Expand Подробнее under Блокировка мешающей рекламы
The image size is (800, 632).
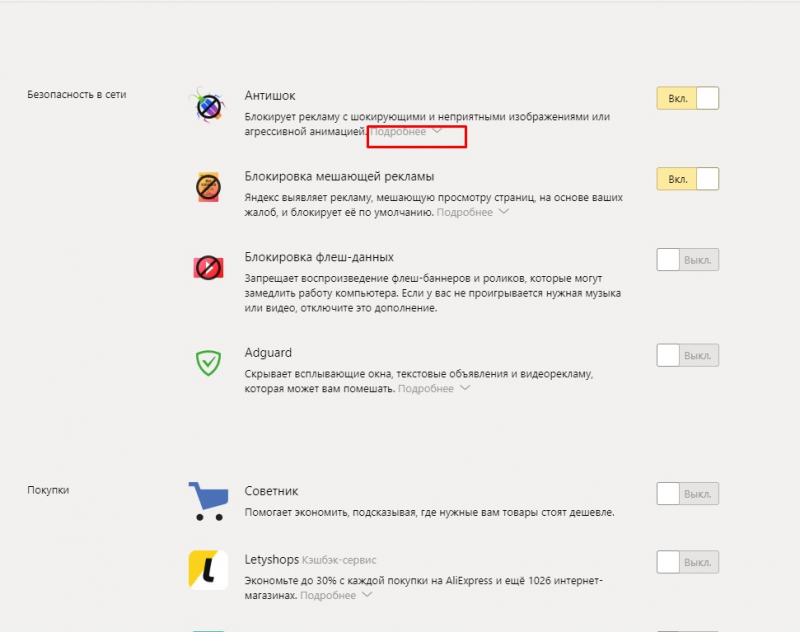pos(472,212)
